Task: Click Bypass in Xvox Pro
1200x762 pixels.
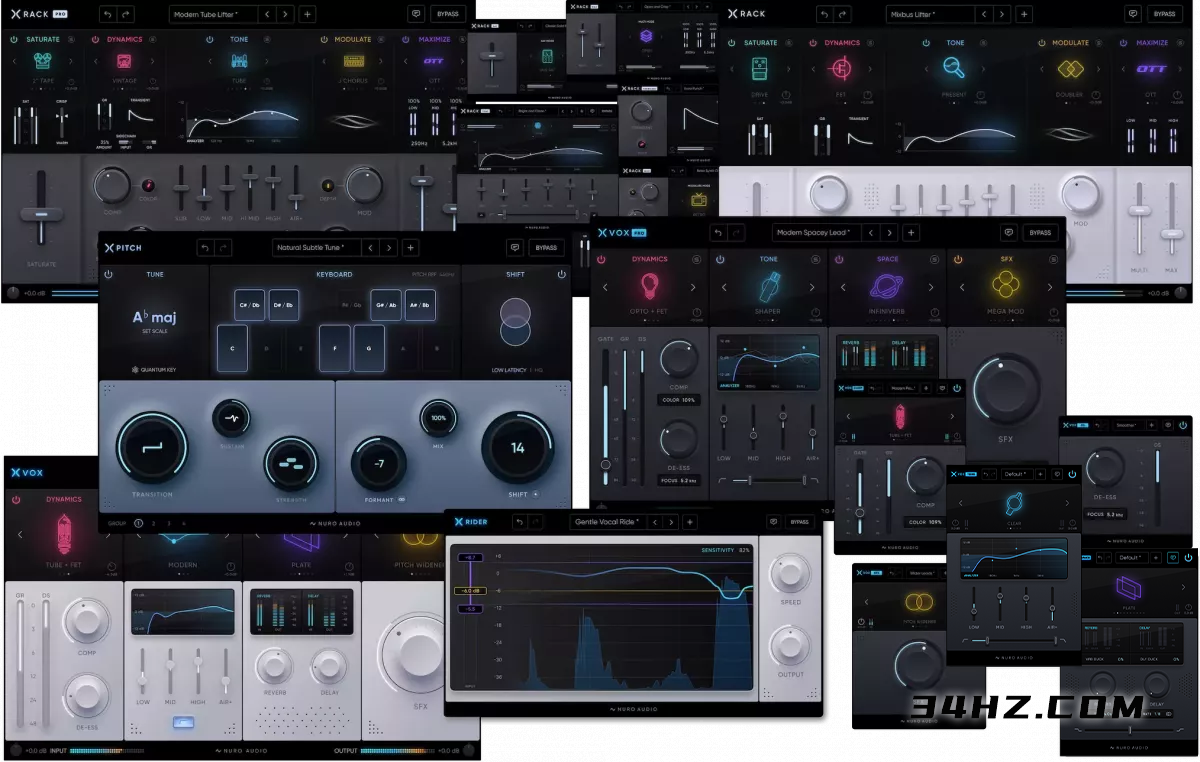Action: coord(1040,232)
